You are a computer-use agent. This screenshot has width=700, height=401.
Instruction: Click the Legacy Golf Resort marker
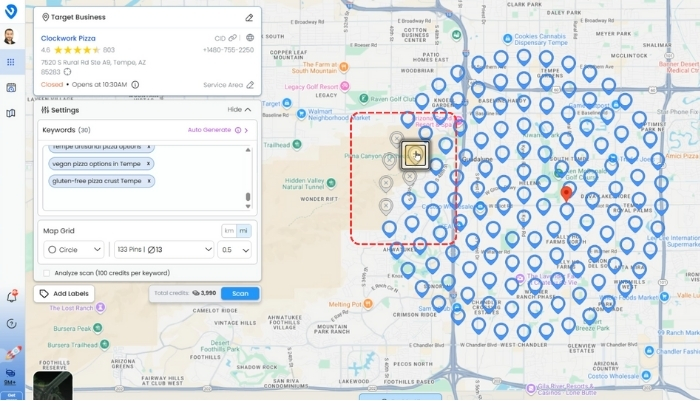[x=345, y=87]
